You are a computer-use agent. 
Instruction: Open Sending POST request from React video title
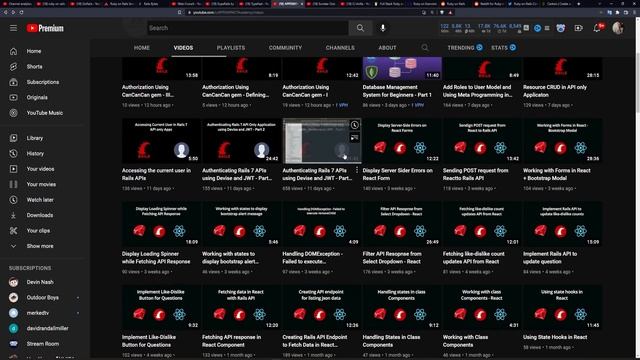(476, 174)
